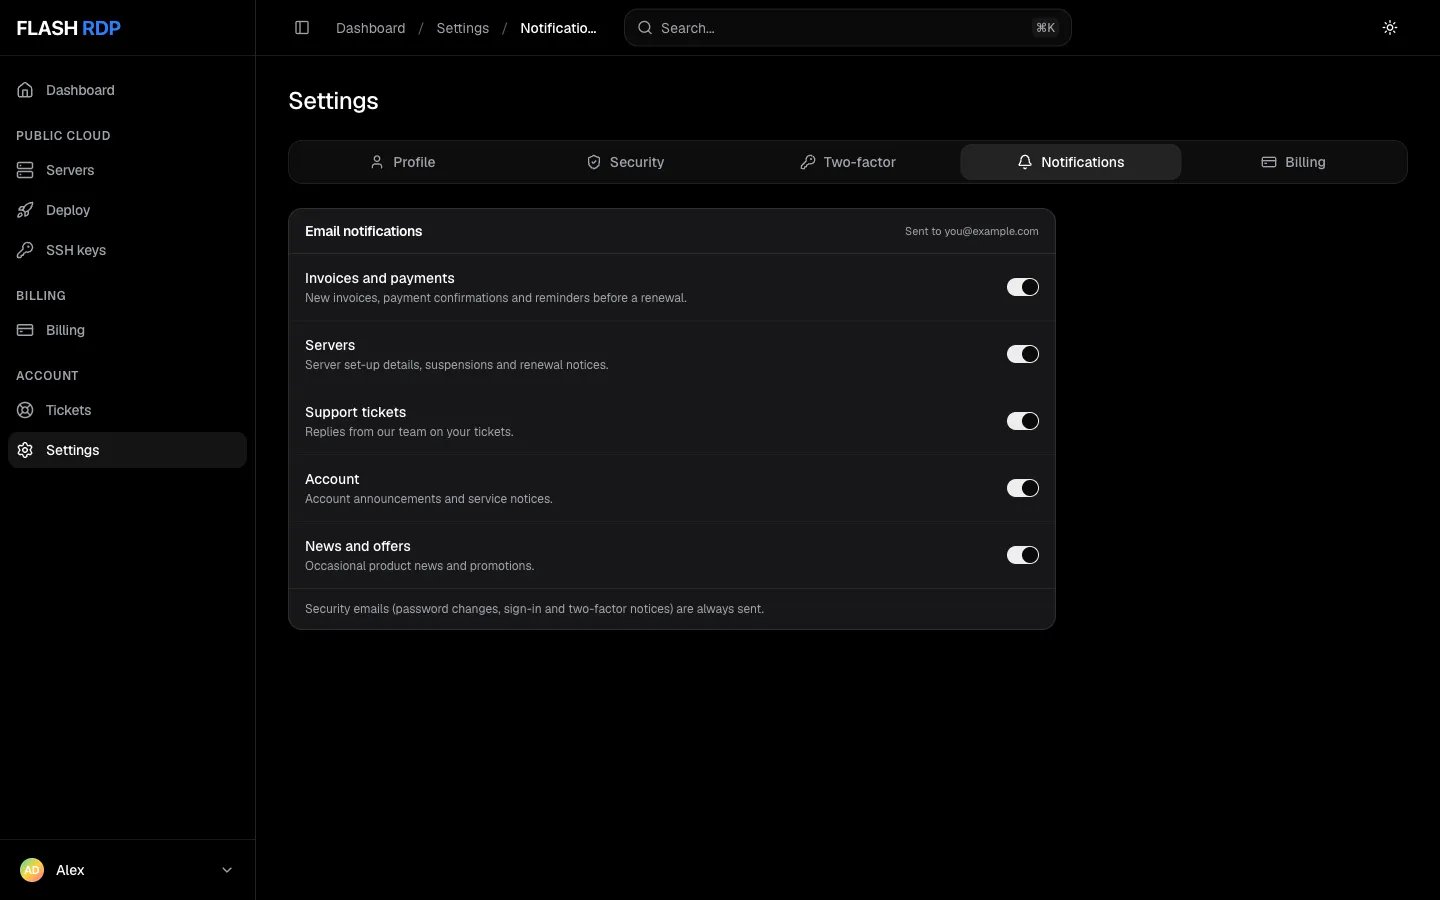This screenshot has height=900, width=1440.
Task: Disable Invoices and payments email notifications
Action: pos(1022,287)
